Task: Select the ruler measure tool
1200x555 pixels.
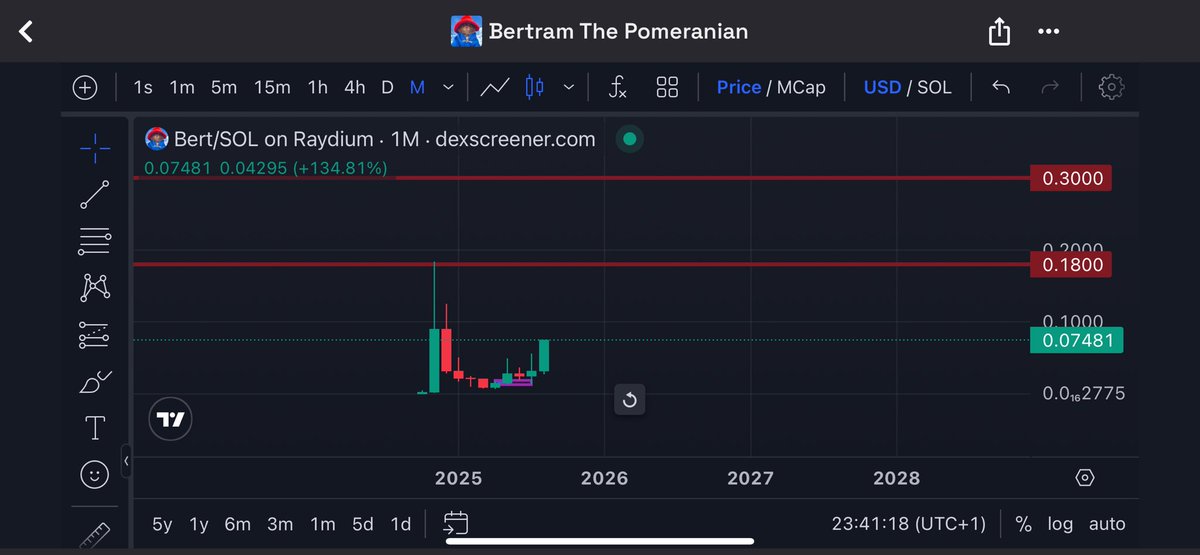Action: (95, 534)
